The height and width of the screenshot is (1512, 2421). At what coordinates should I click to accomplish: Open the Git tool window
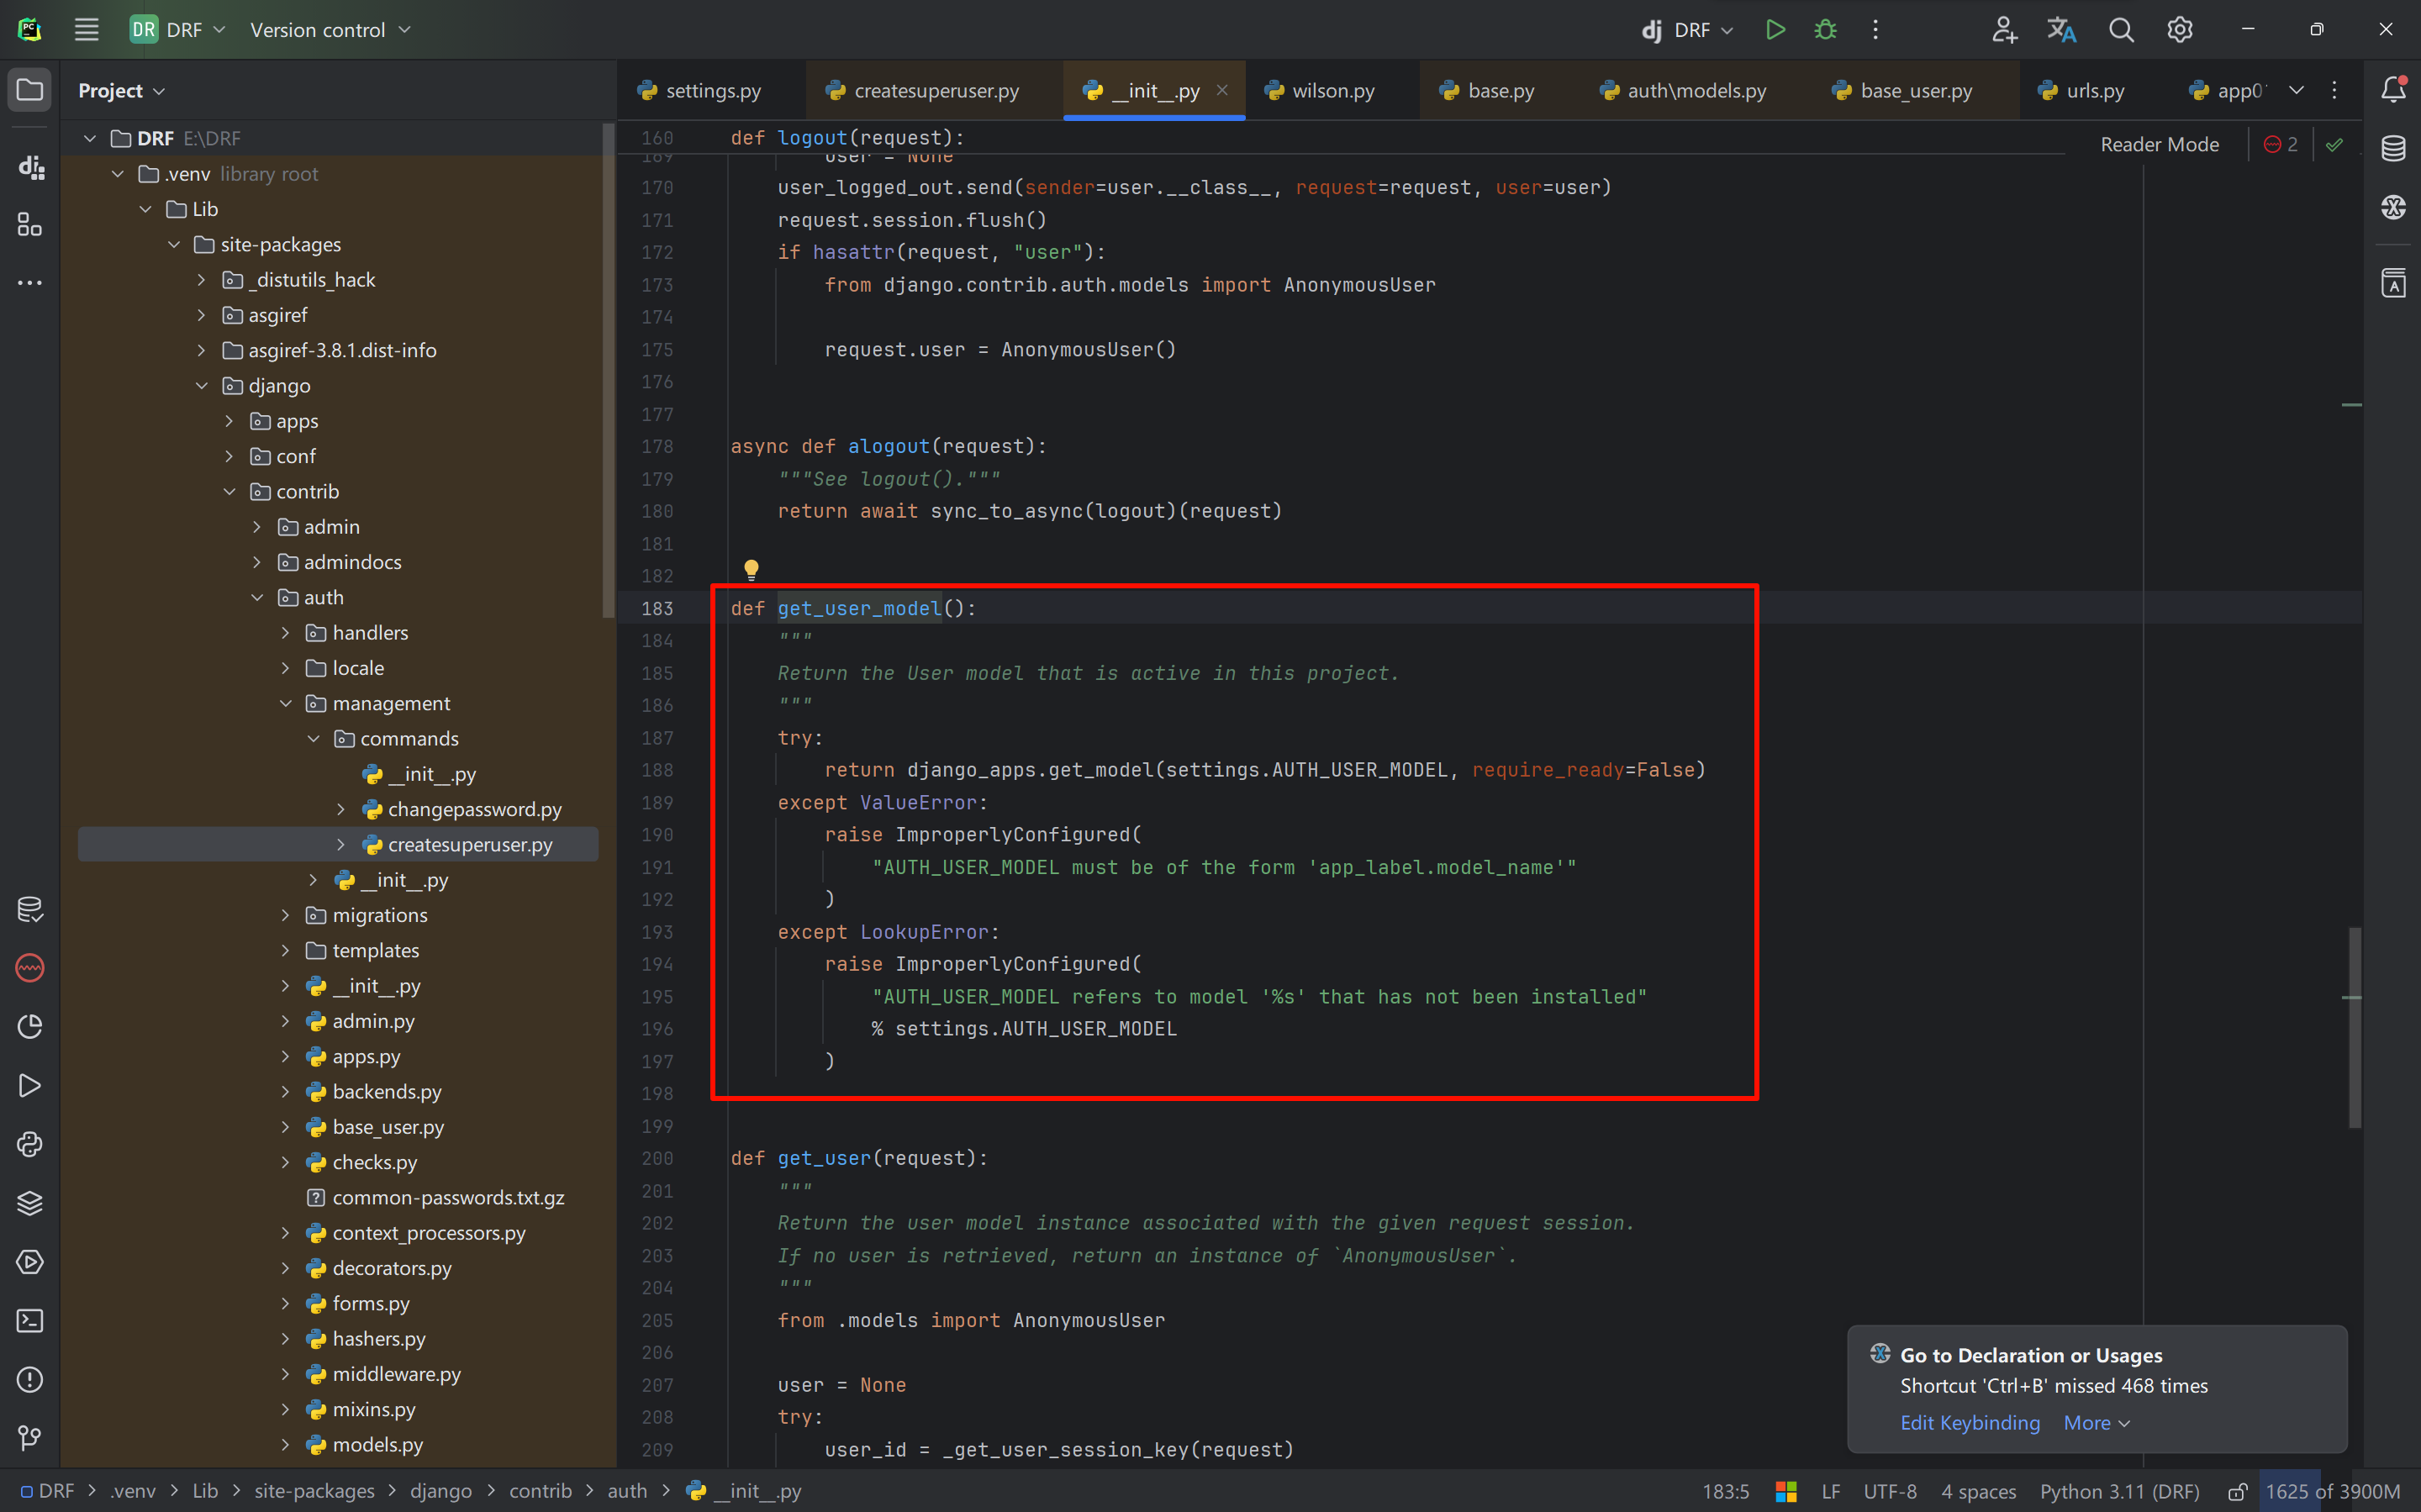click(30, 1438)
